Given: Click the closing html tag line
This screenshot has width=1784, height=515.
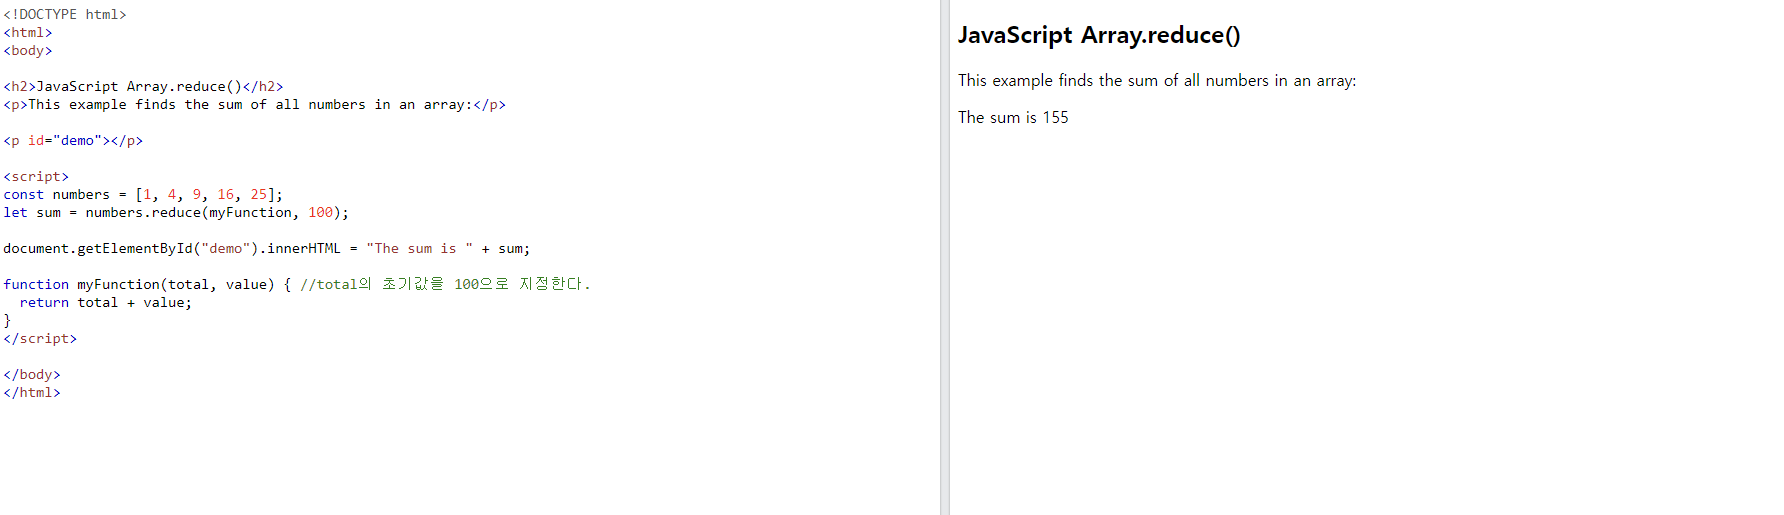Looking at the screenshot, I should click(32, 392).
